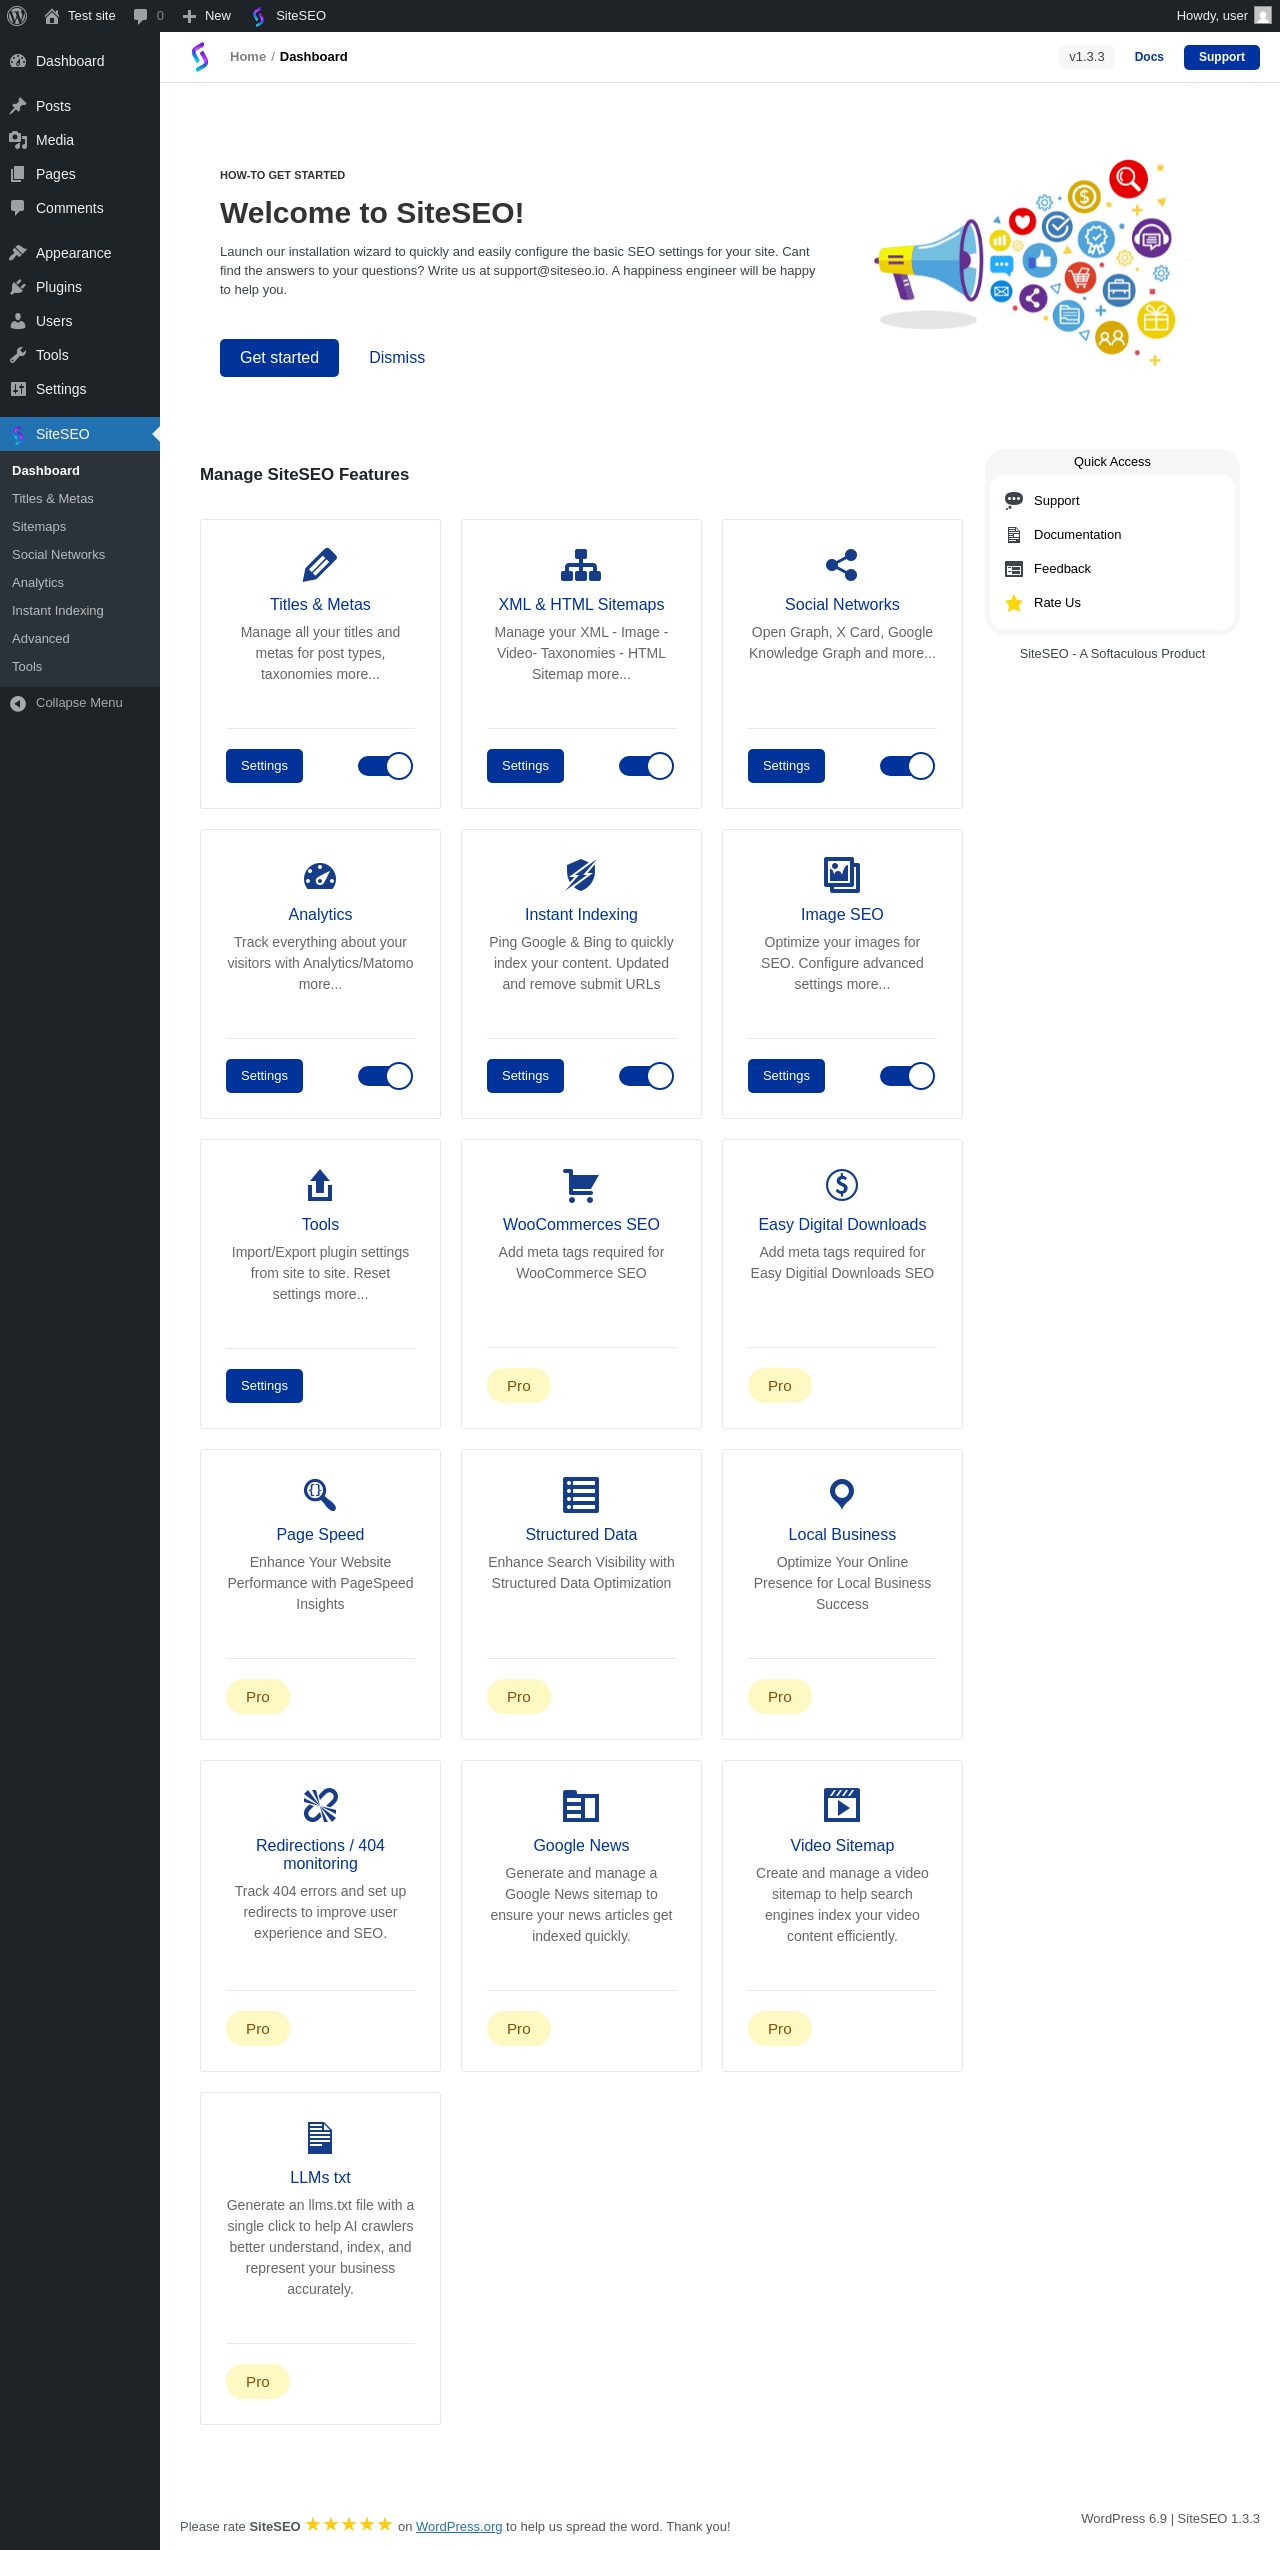Click the Image SEO picture icon
The image size is (1280, 2550).
[x=842, y=875]
